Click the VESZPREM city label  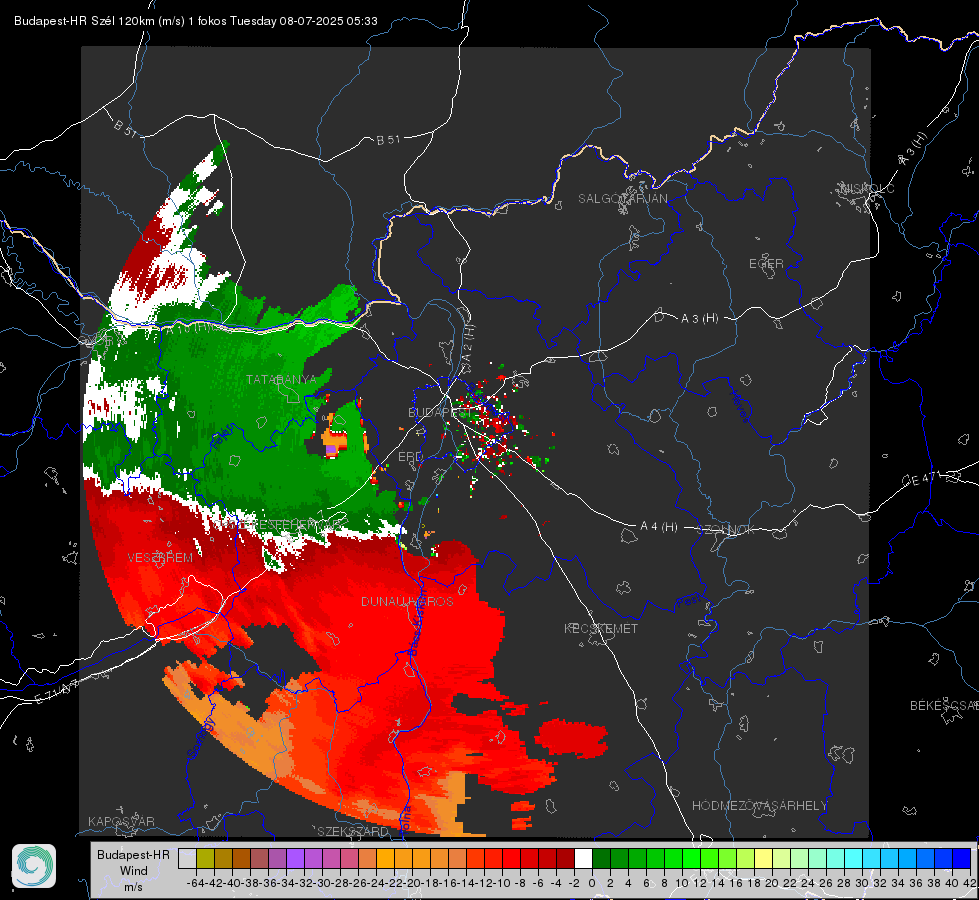pos(160,558)
